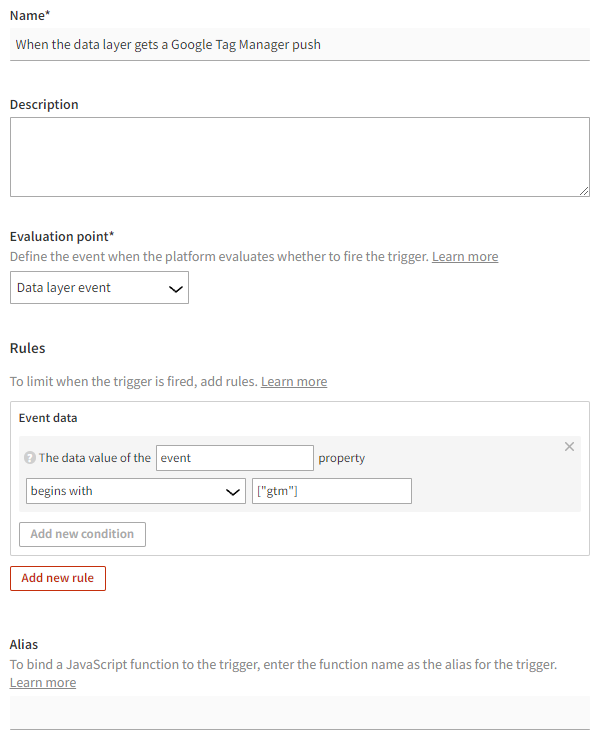Screen dimensions: 600x740
Task: Click the help question mark icon in Event data
Action: (x=30, y=458)
